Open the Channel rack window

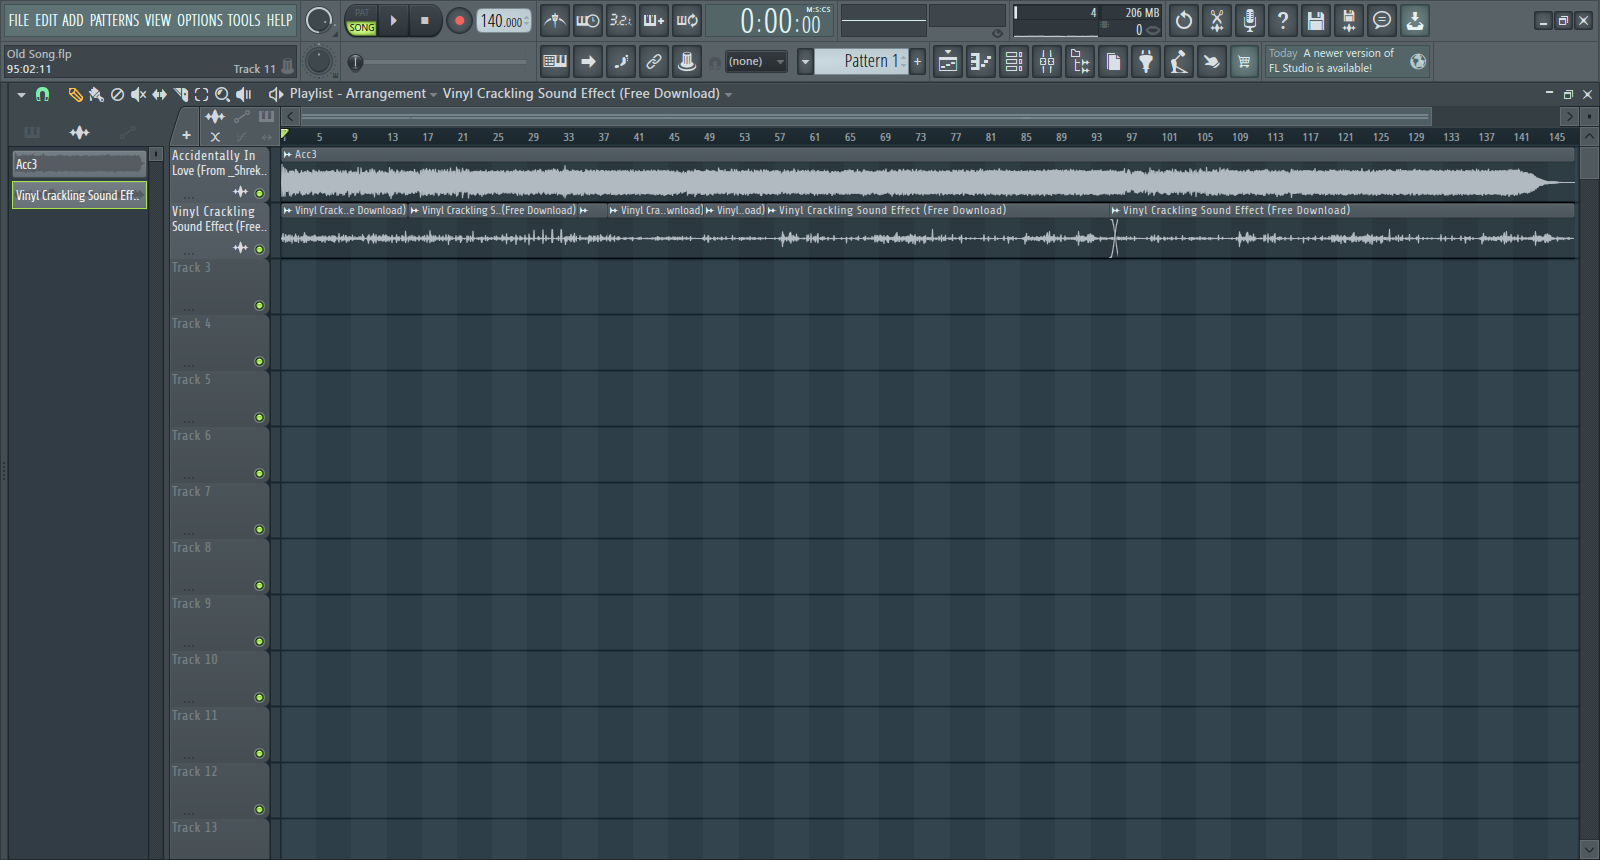(1014, 62)
